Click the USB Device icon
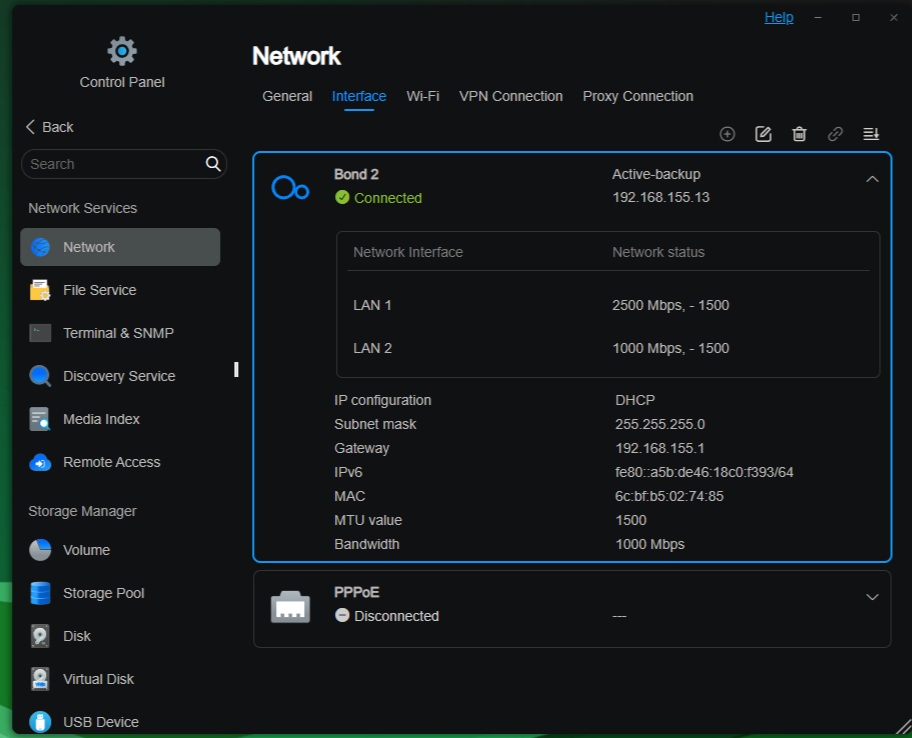 point(40,722)
